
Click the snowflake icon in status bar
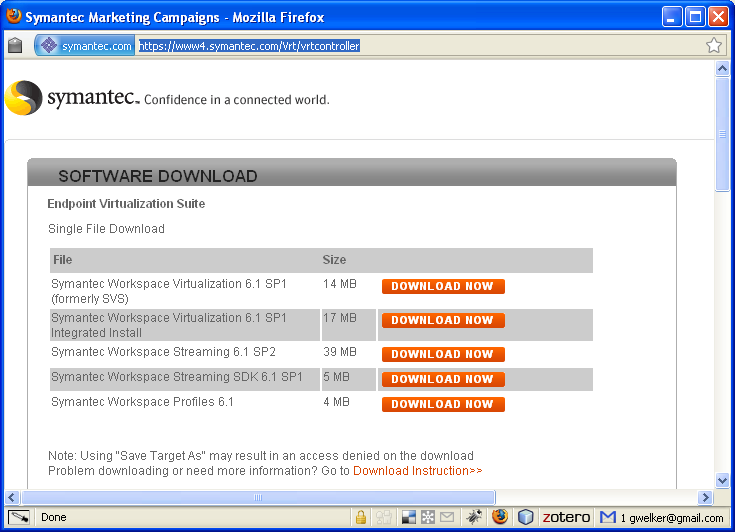(428, 517)
